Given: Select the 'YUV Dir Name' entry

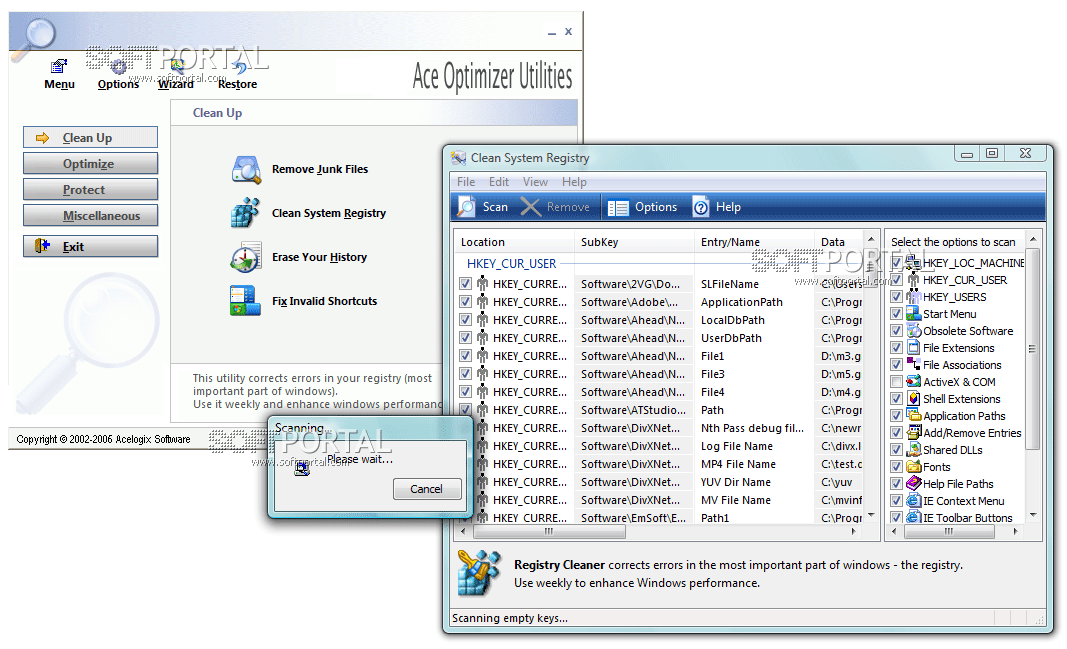Looking at the screenshot, I should (736, 482).
